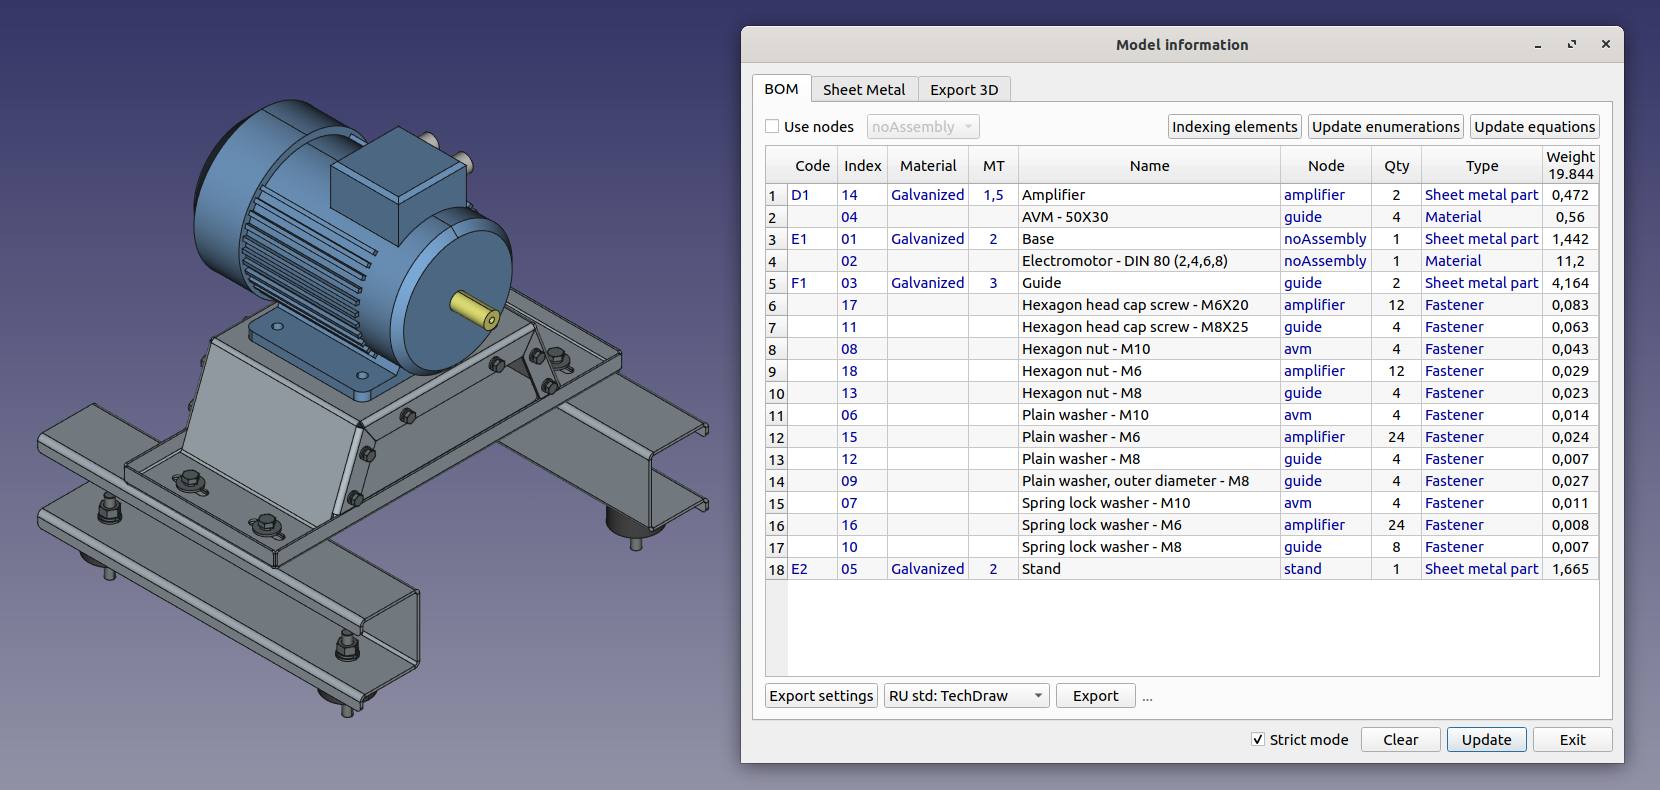Expand the RU std: TechDraw dropdown

click(966, 696)
